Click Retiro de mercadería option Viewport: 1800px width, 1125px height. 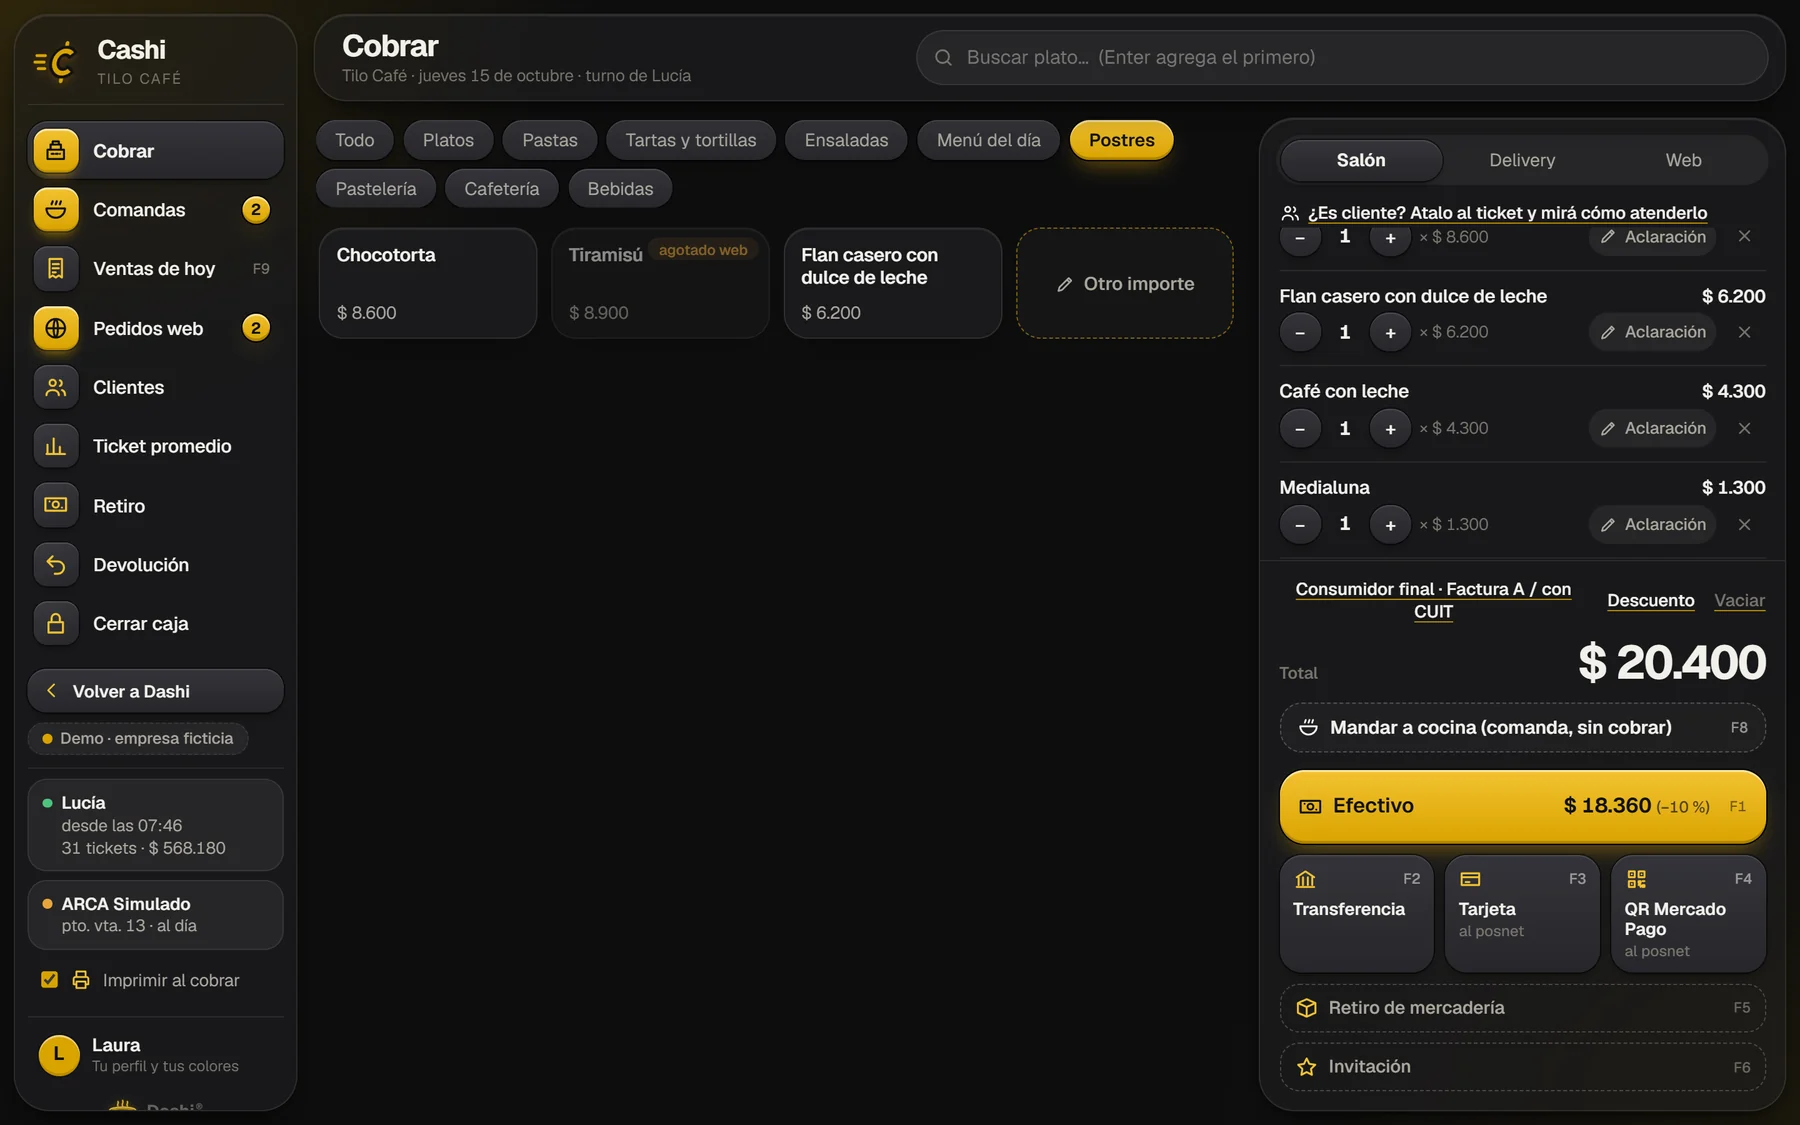tap(1522, 1008)
